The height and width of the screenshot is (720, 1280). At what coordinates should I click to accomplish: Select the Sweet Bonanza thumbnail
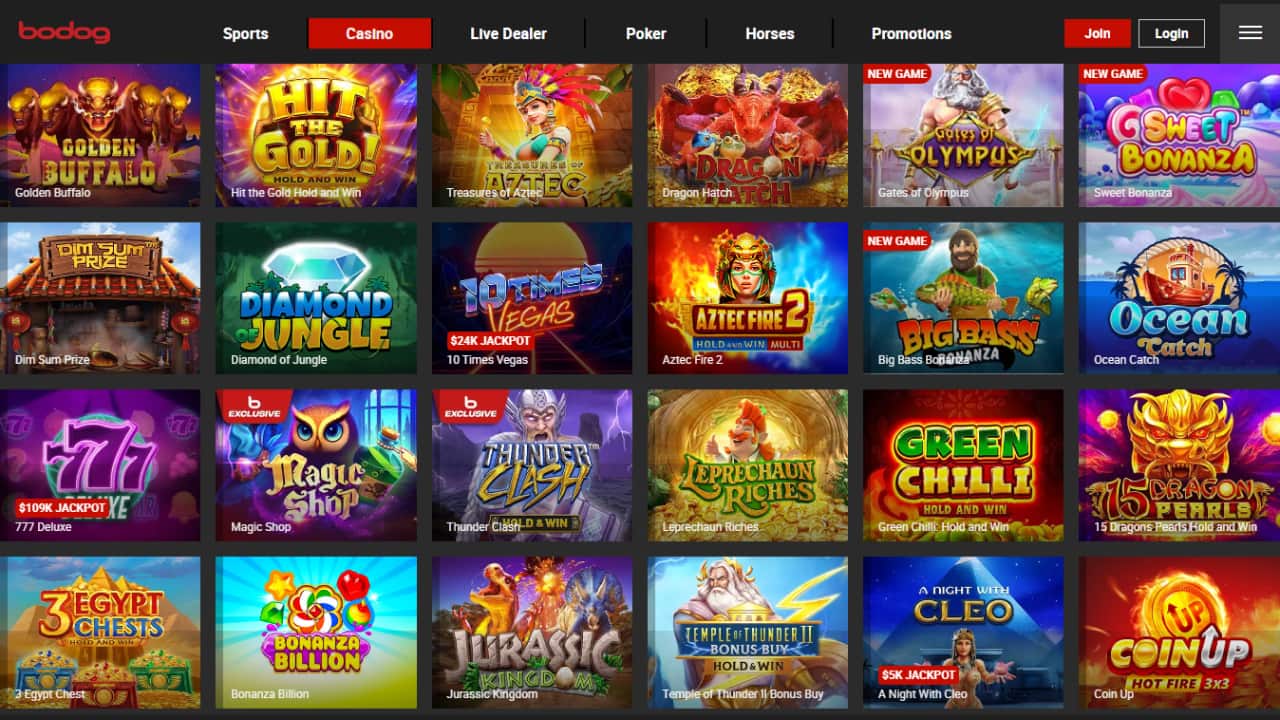coord(1179,135)
